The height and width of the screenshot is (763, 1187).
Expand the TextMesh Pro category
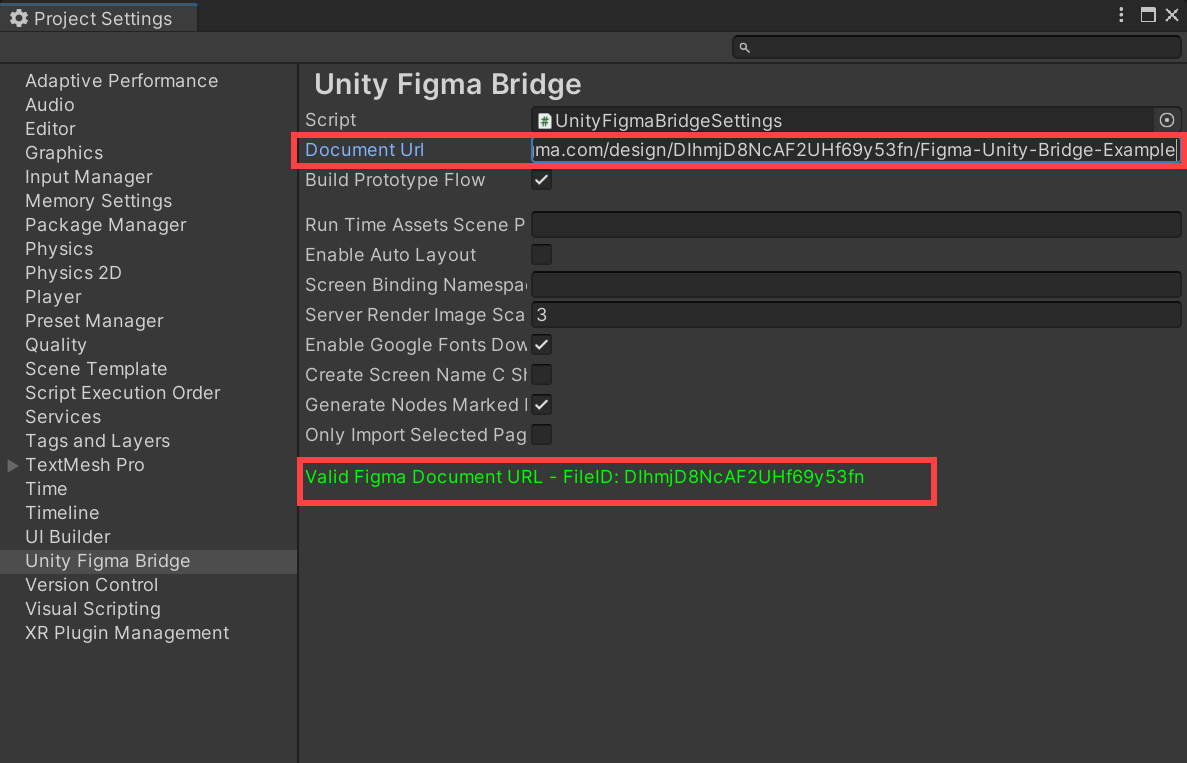coord(12,466)
